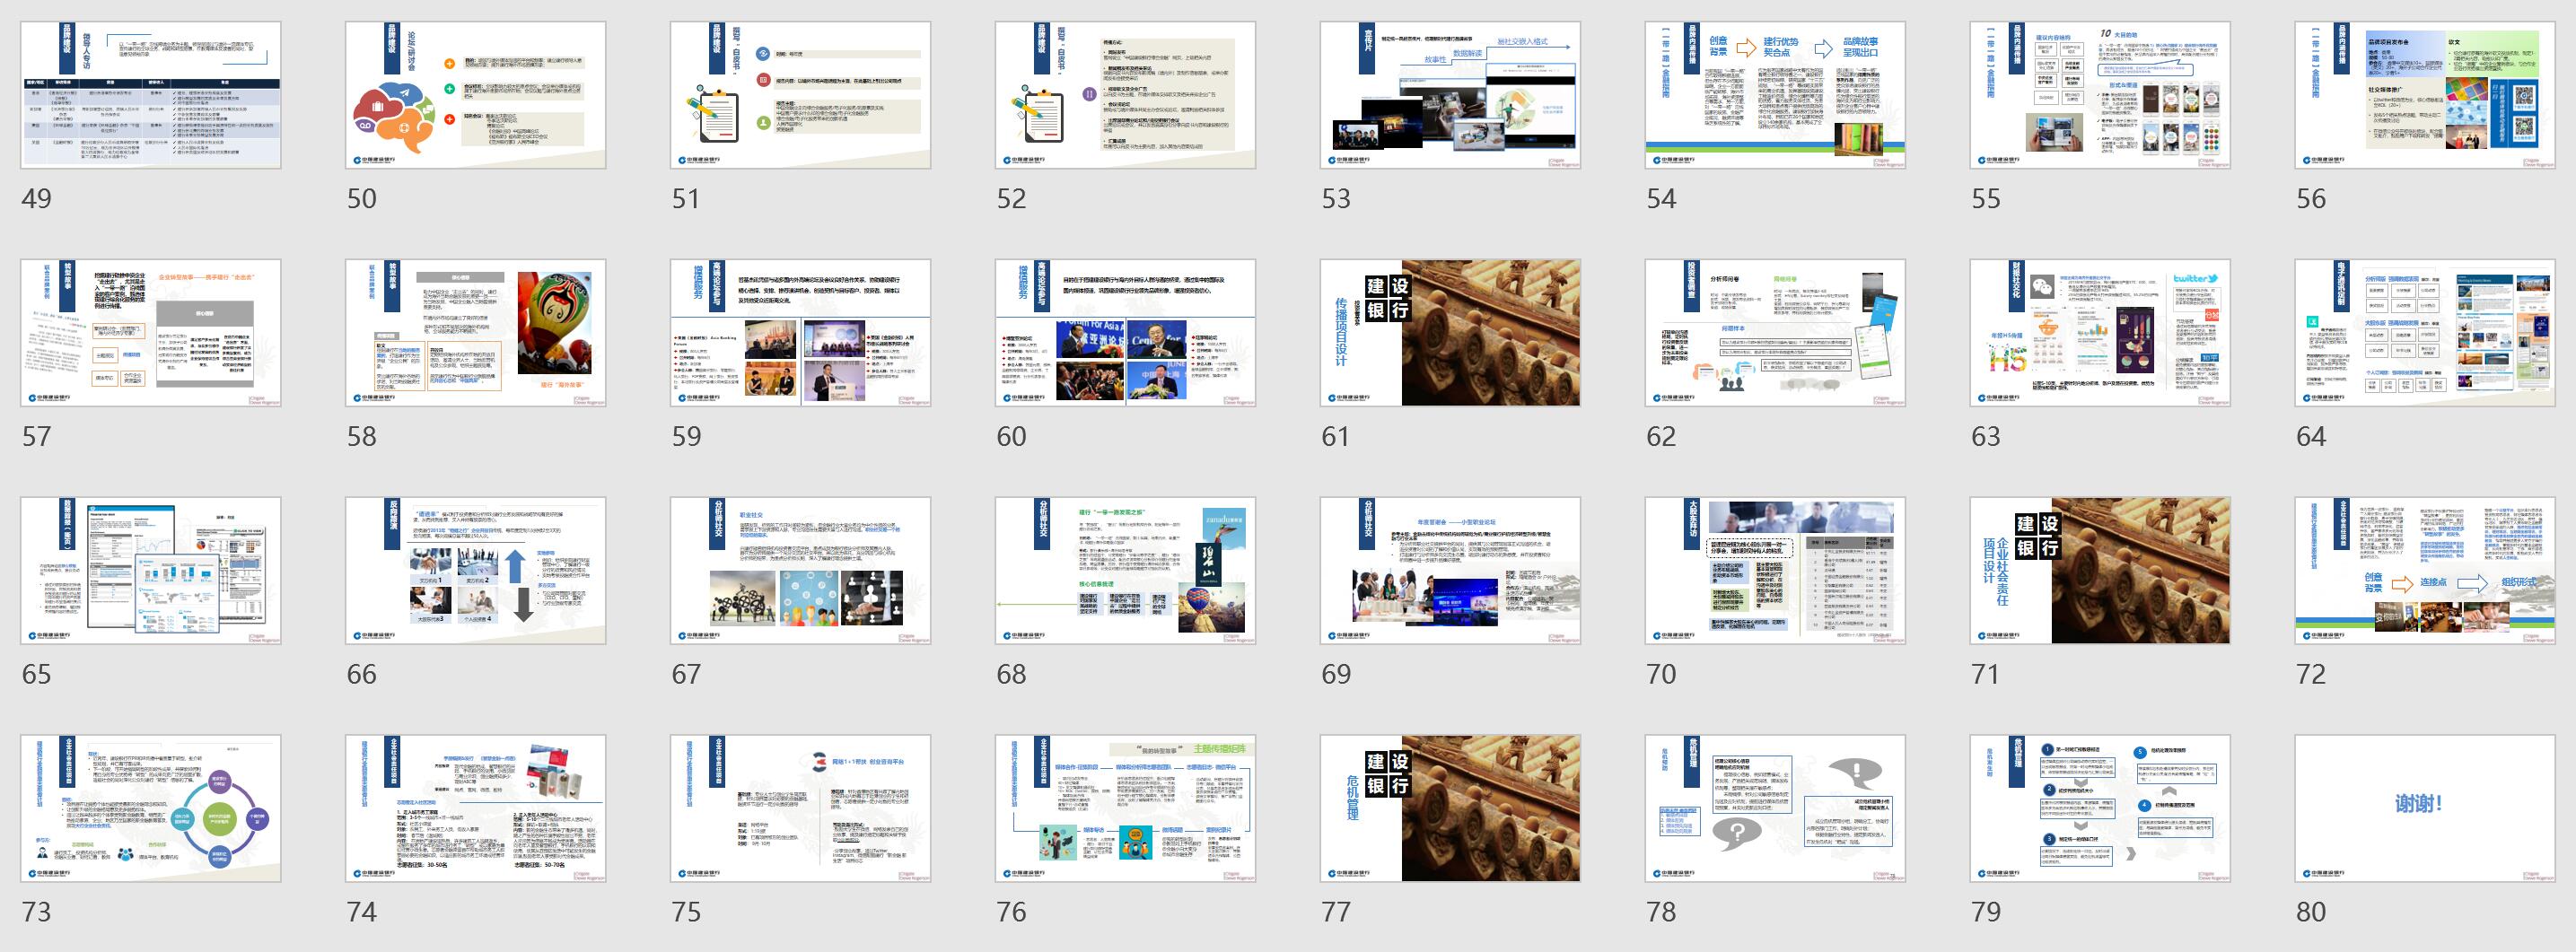2576x952 pixels.
Task: Select slide 49 thumbnail
Action: 151,95
